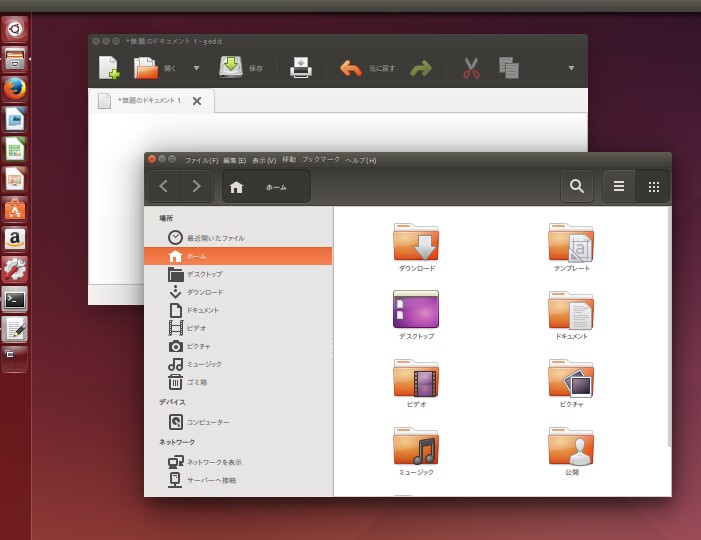
Task: Click the Files icon in the launcher
Action: (x=15, y=59)
